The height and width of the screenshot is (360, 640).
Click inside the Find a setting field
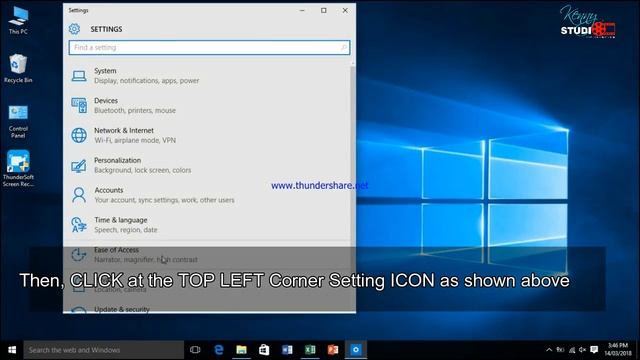(209, 47)
